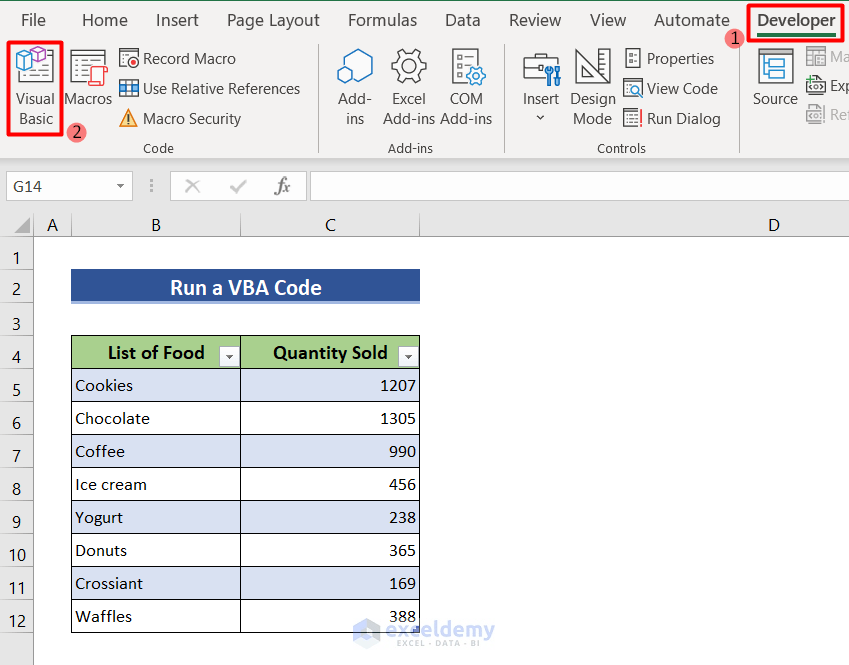Image resolution: width=849 pixels, height=665 pixels.
Task: Open the Formulas ribbon tab
Action: [382, 20]
